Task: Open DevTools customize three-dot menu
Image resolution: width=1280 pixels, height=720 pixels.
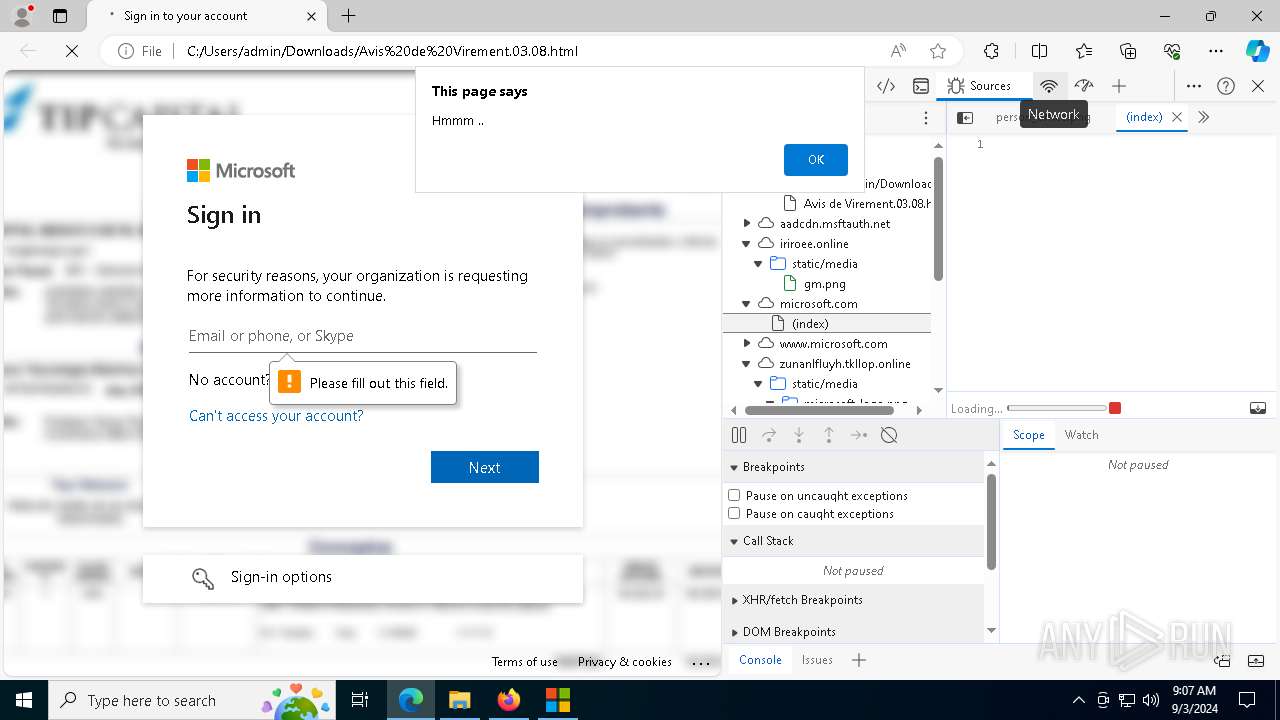Action: coord(1194,86)
